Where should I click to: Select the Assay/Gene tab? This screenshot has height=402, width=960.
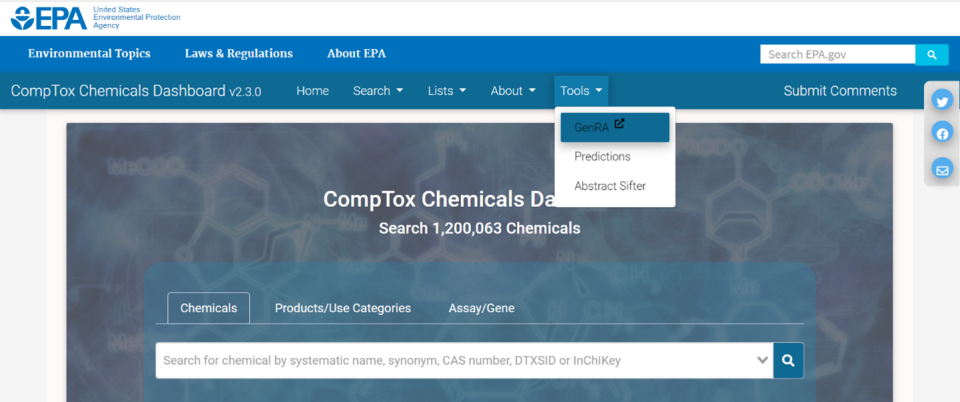(x=481, y=308)
